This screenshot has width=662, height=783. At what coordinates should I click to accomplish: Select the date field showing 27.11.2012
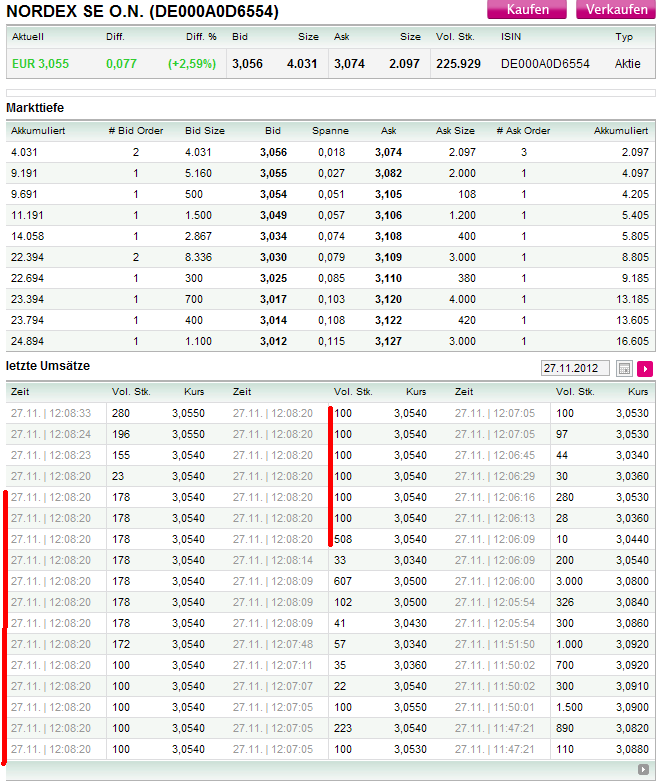pyautogui.click(x=575, y=369)
